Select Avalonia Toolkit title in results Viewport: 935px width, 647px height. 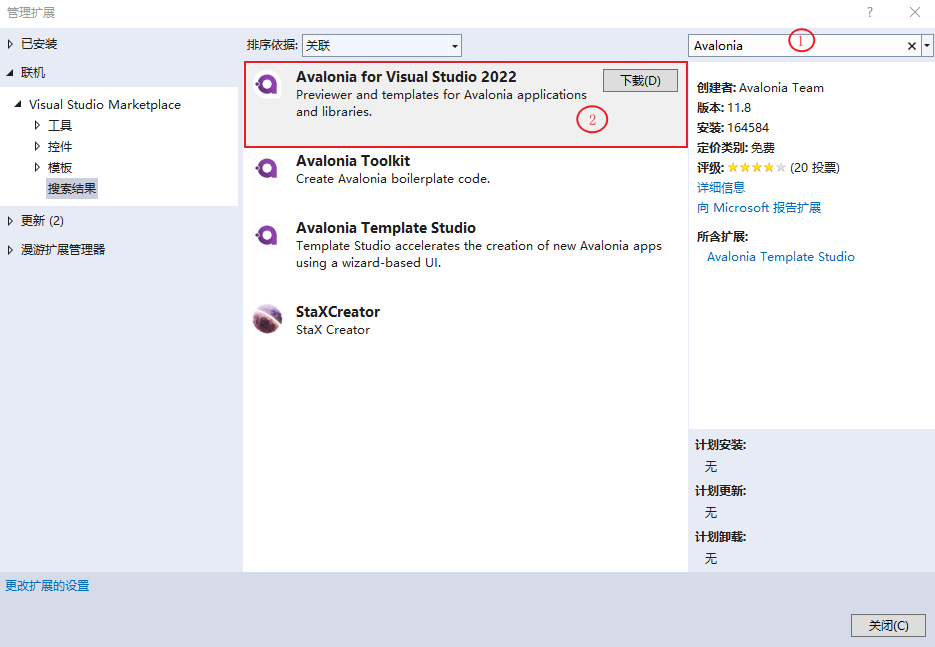tap(353, 161)
